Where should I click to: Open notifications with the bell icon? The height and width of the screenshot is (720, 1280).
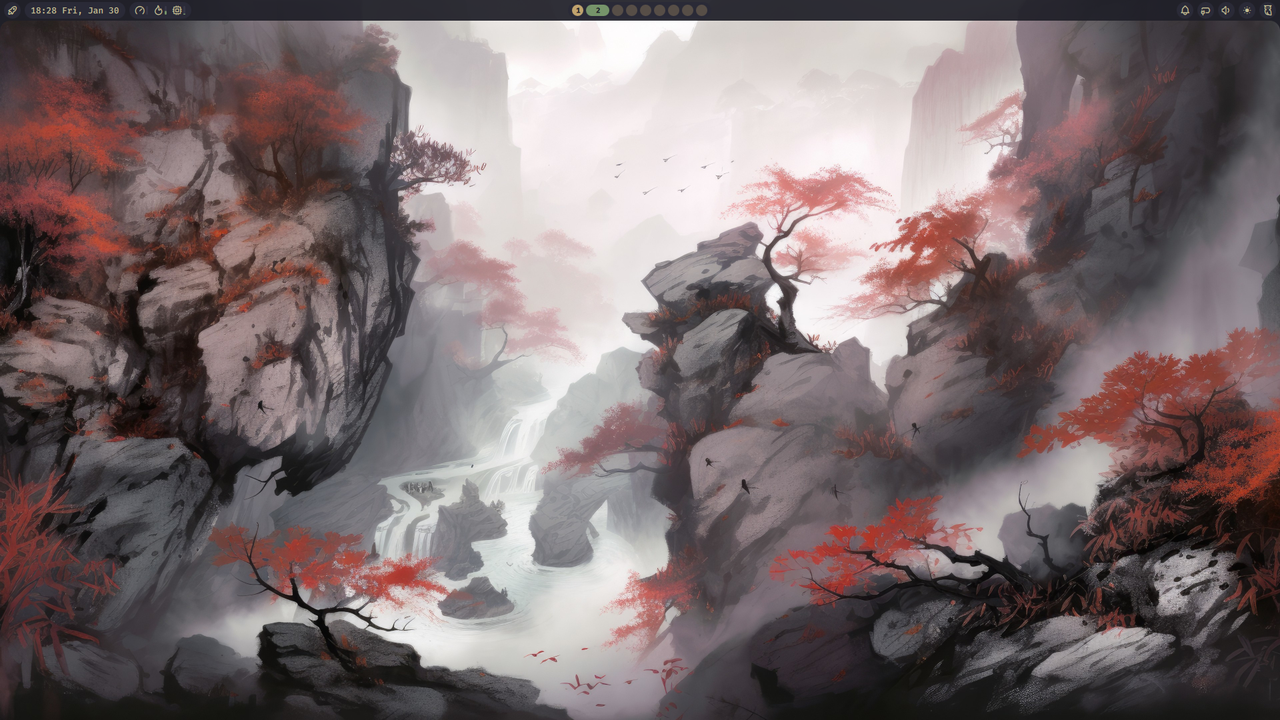click(x=1185, y=10)
